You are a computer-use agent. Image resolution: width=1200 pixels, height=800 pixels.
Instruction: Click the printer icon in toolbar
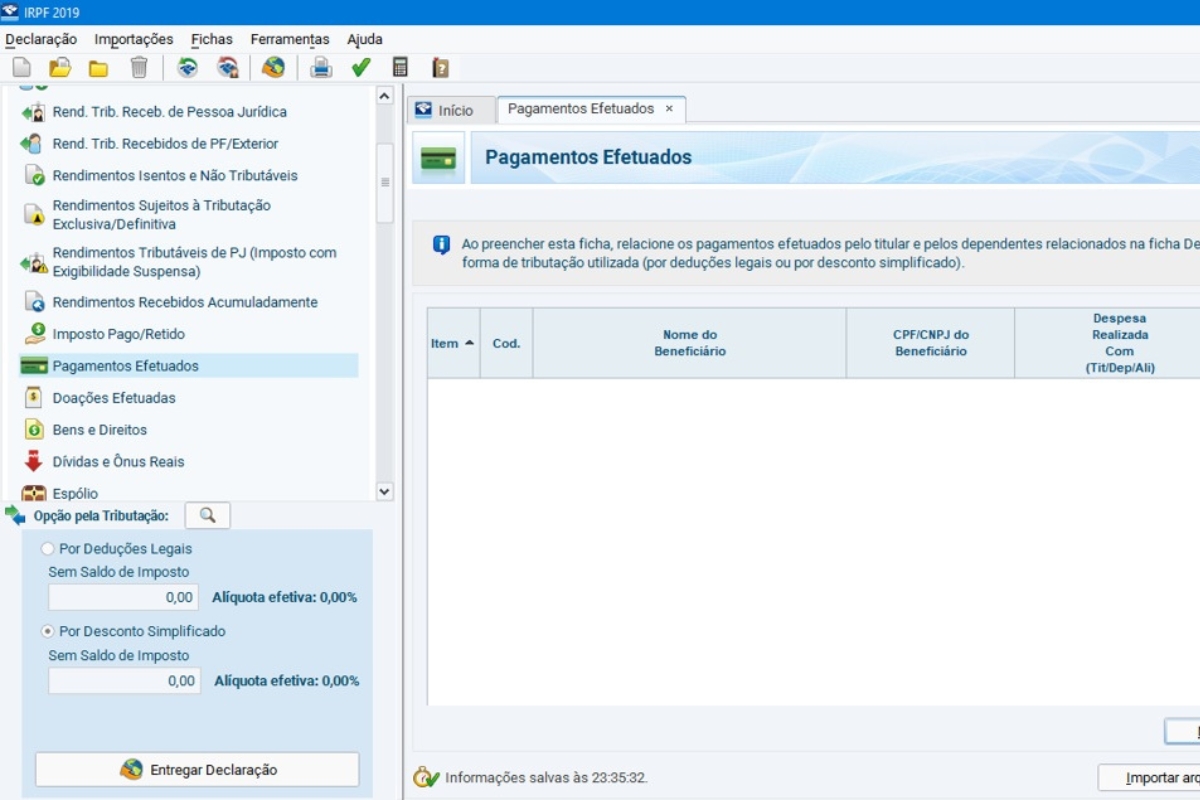click(x=320, y=68)
